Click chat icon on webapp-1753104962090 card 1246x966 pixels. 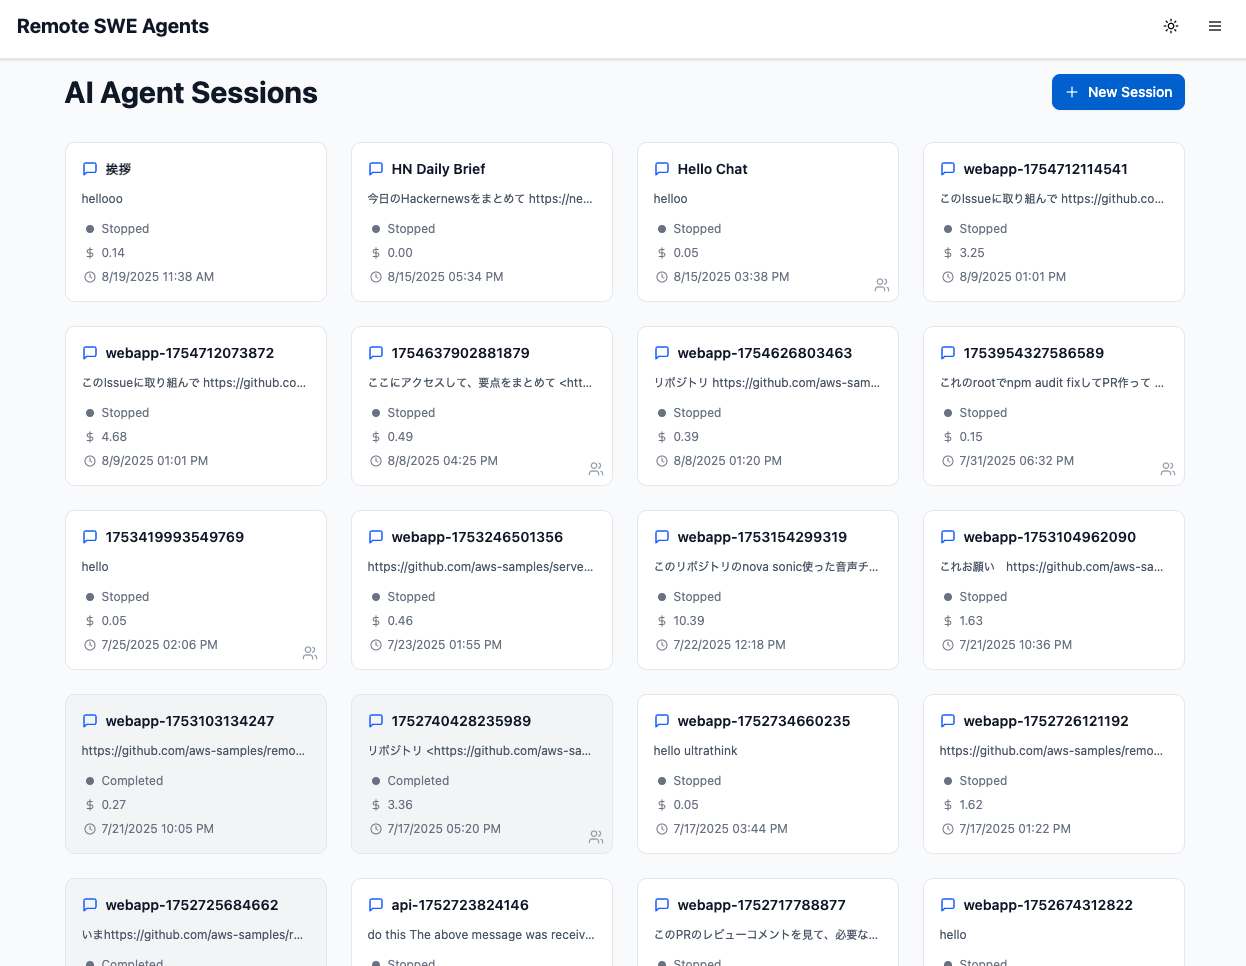coord(948,537)
